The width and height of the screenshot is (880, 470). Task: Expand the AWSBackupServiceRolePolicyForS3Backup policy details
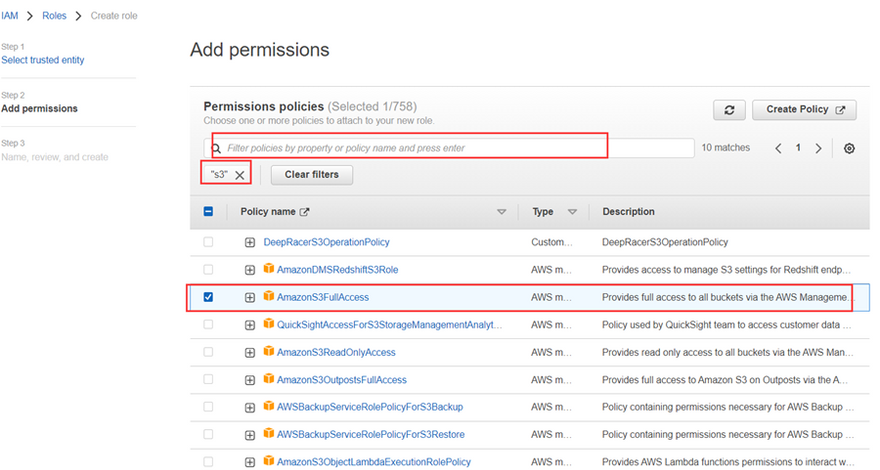point(250,408)
